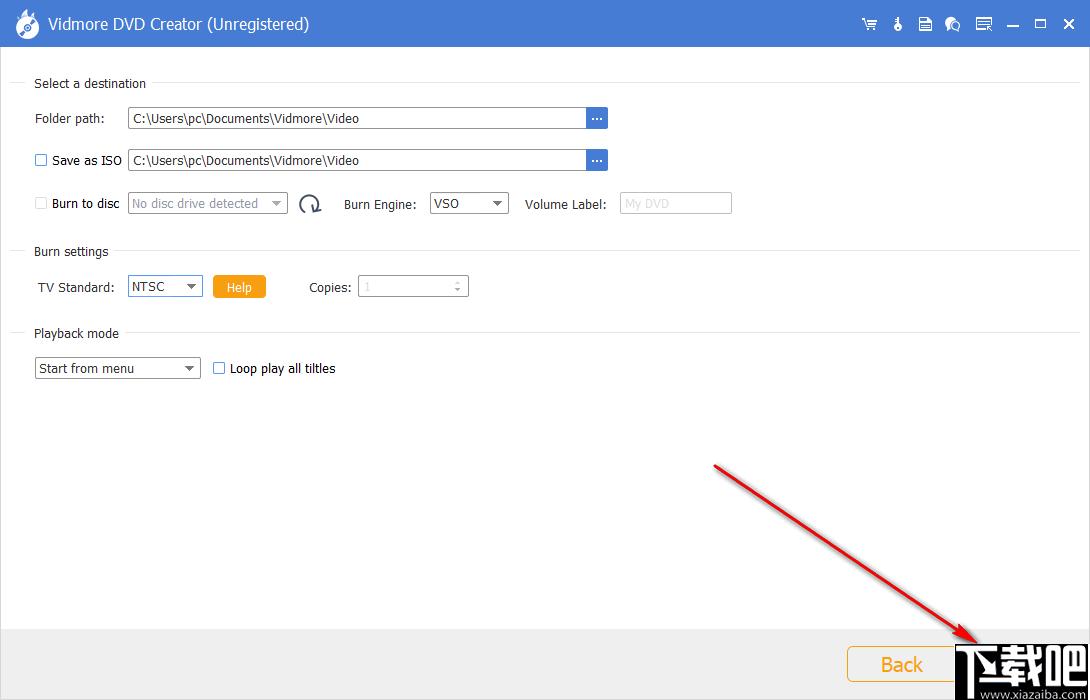
Task: Tick the Burn to disc checkbox
Action: pyautogui.click(x=41, y=204)
